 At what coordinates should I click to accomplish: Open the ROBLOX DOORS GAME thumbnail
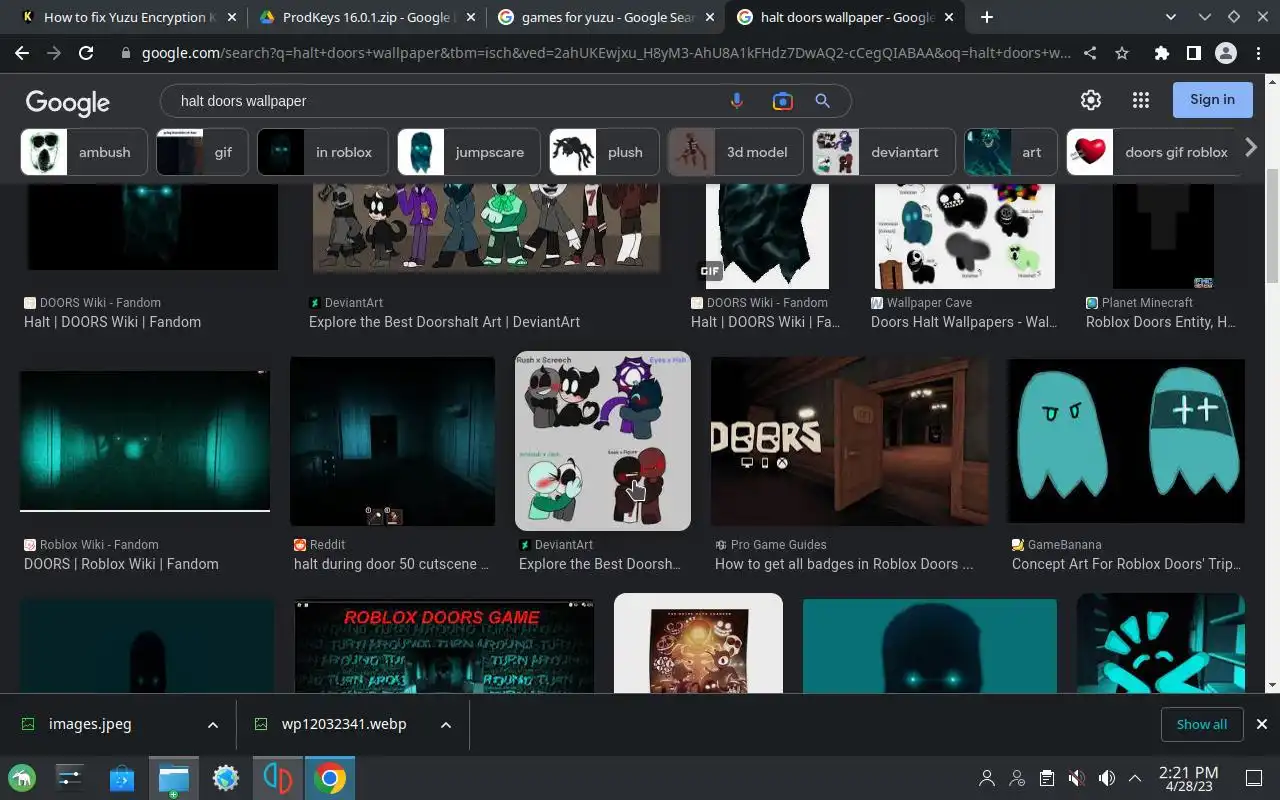pos(444,646)
